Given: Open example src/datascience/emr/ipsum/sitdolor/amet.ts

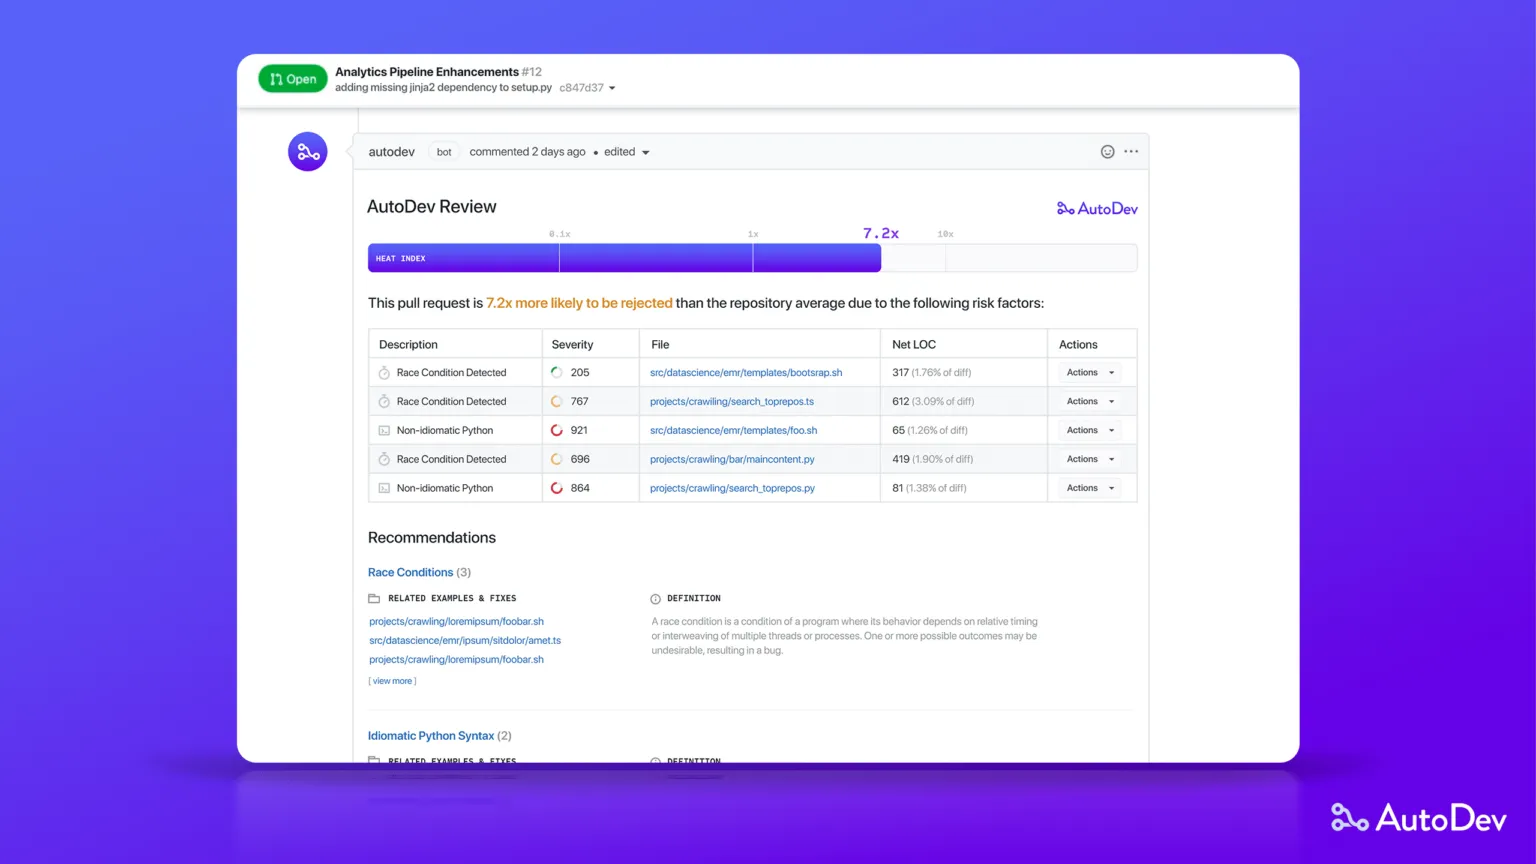Looking at the screenshot, I should coord(465,640).
